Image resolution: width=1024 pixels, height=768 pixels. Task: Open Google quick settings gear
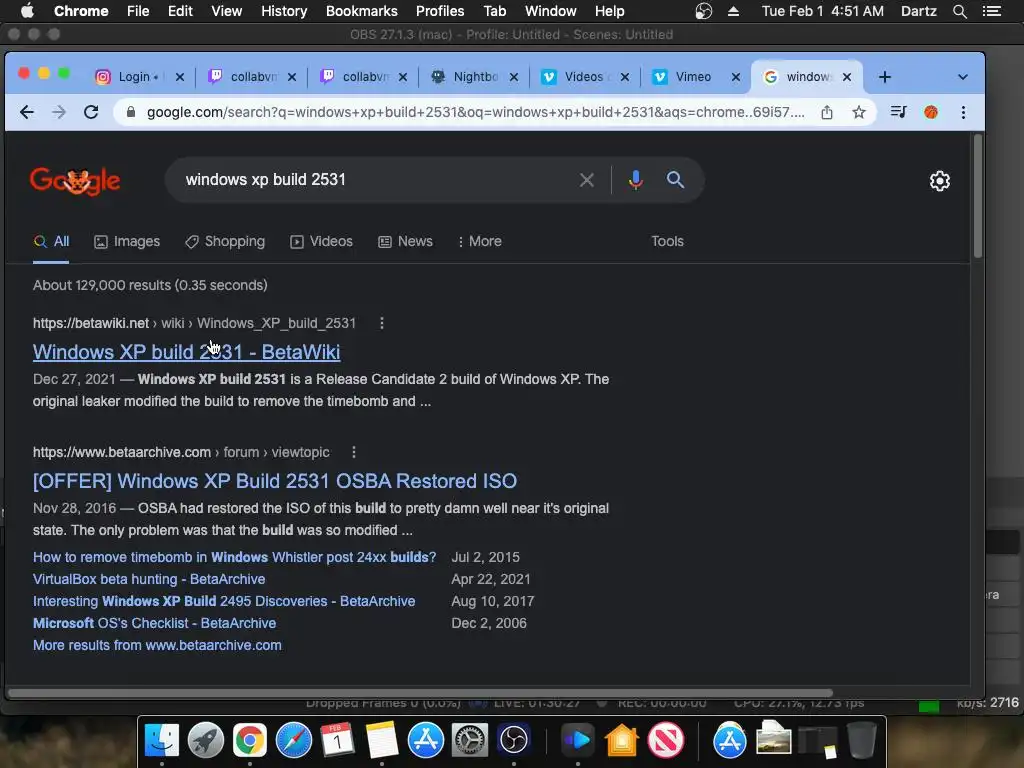coord(940,181)
